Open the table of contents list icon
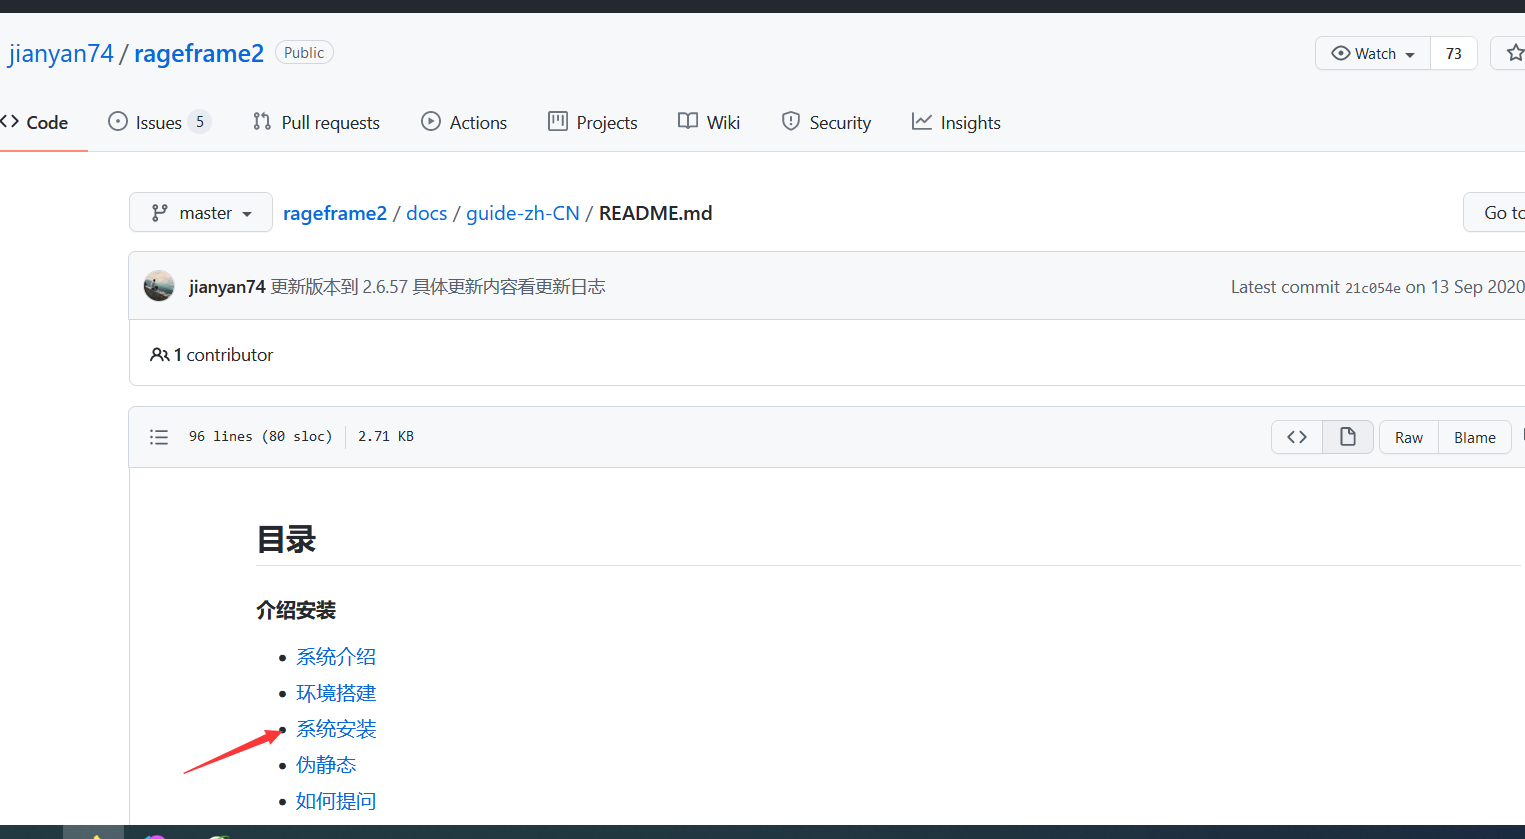The height and width of the screenshot is (839, 1525). pos(159,437)
